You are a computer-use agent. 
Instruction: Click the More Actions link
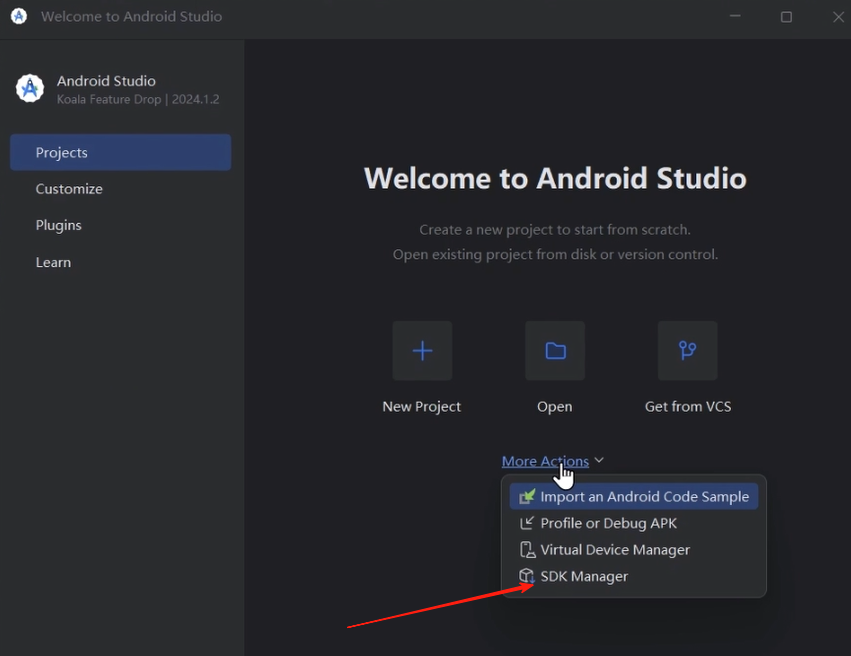pos(545,461)
